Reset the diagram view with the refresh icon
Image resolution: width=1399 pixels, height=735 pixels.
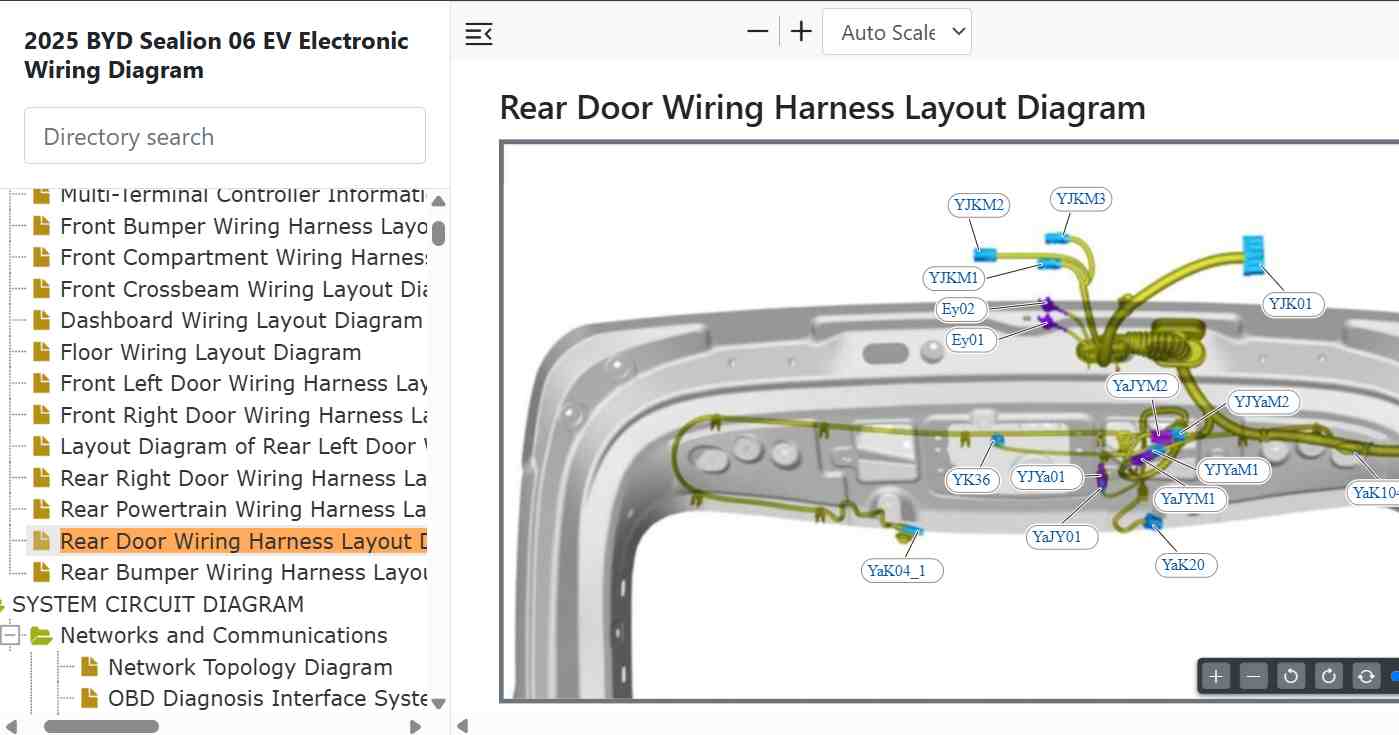(1366, 676)
